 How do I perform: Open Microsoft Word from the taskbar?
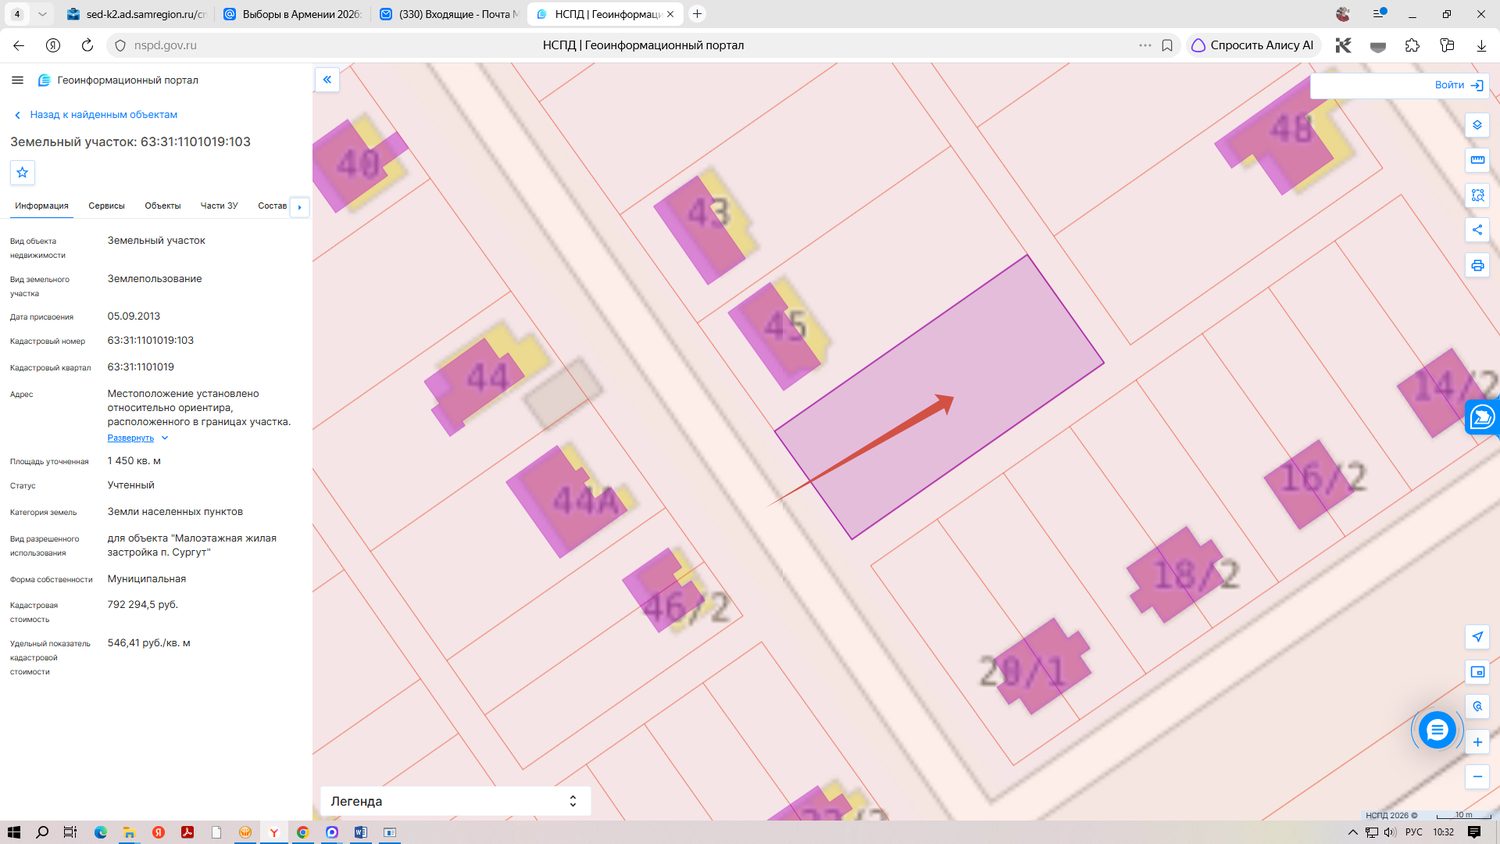[360, 832]
